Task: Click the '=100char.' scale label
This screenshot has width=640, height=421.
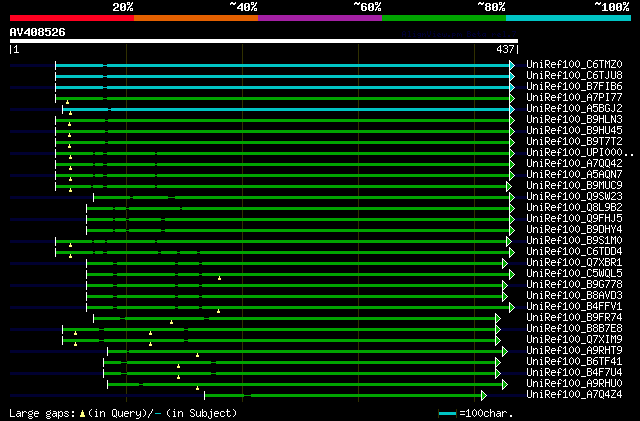Action: [486, 413]
